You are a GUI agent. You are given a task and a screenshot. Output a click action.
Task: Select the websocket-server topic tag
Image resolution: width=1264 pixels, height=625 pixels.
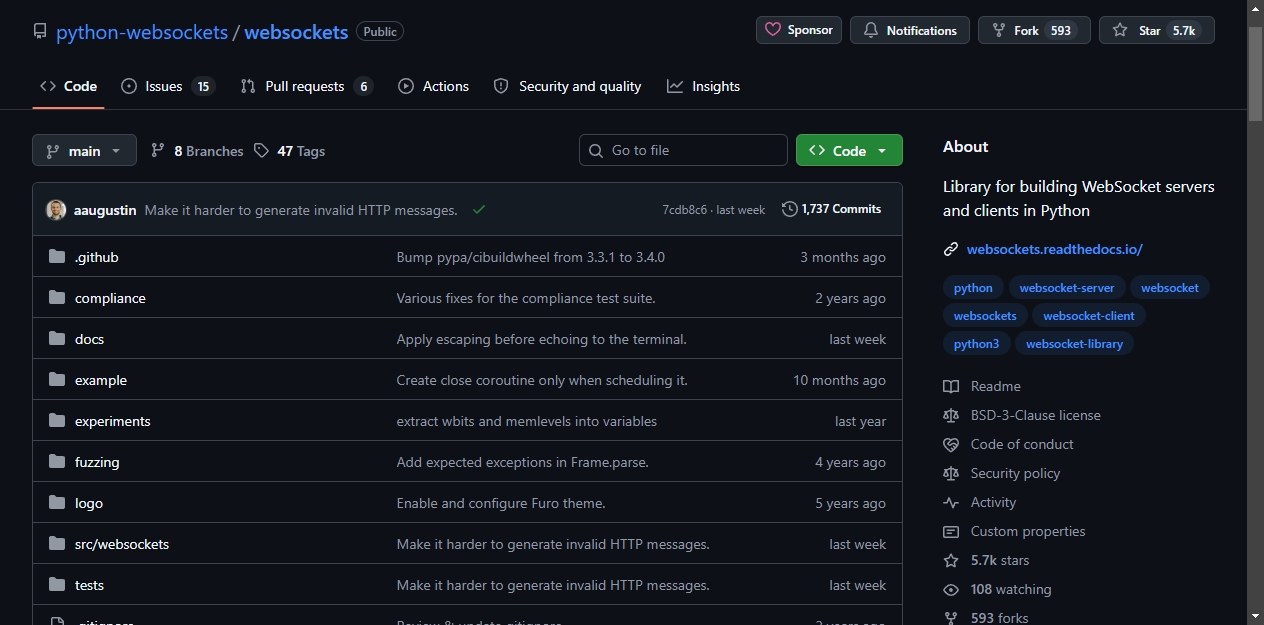point(1067,288)
